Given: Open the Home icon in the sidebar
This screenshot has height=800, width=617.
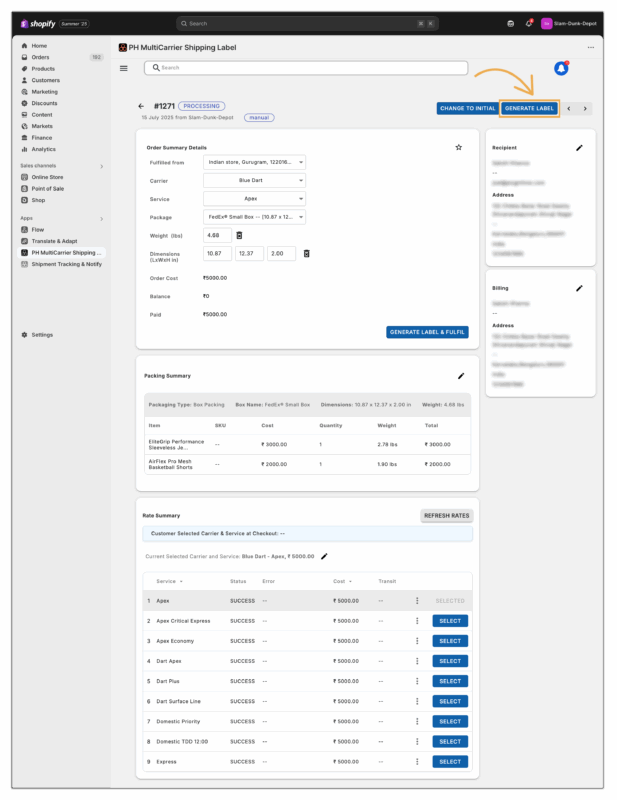Looking at the screenshot, I should (x=24, y=46).
